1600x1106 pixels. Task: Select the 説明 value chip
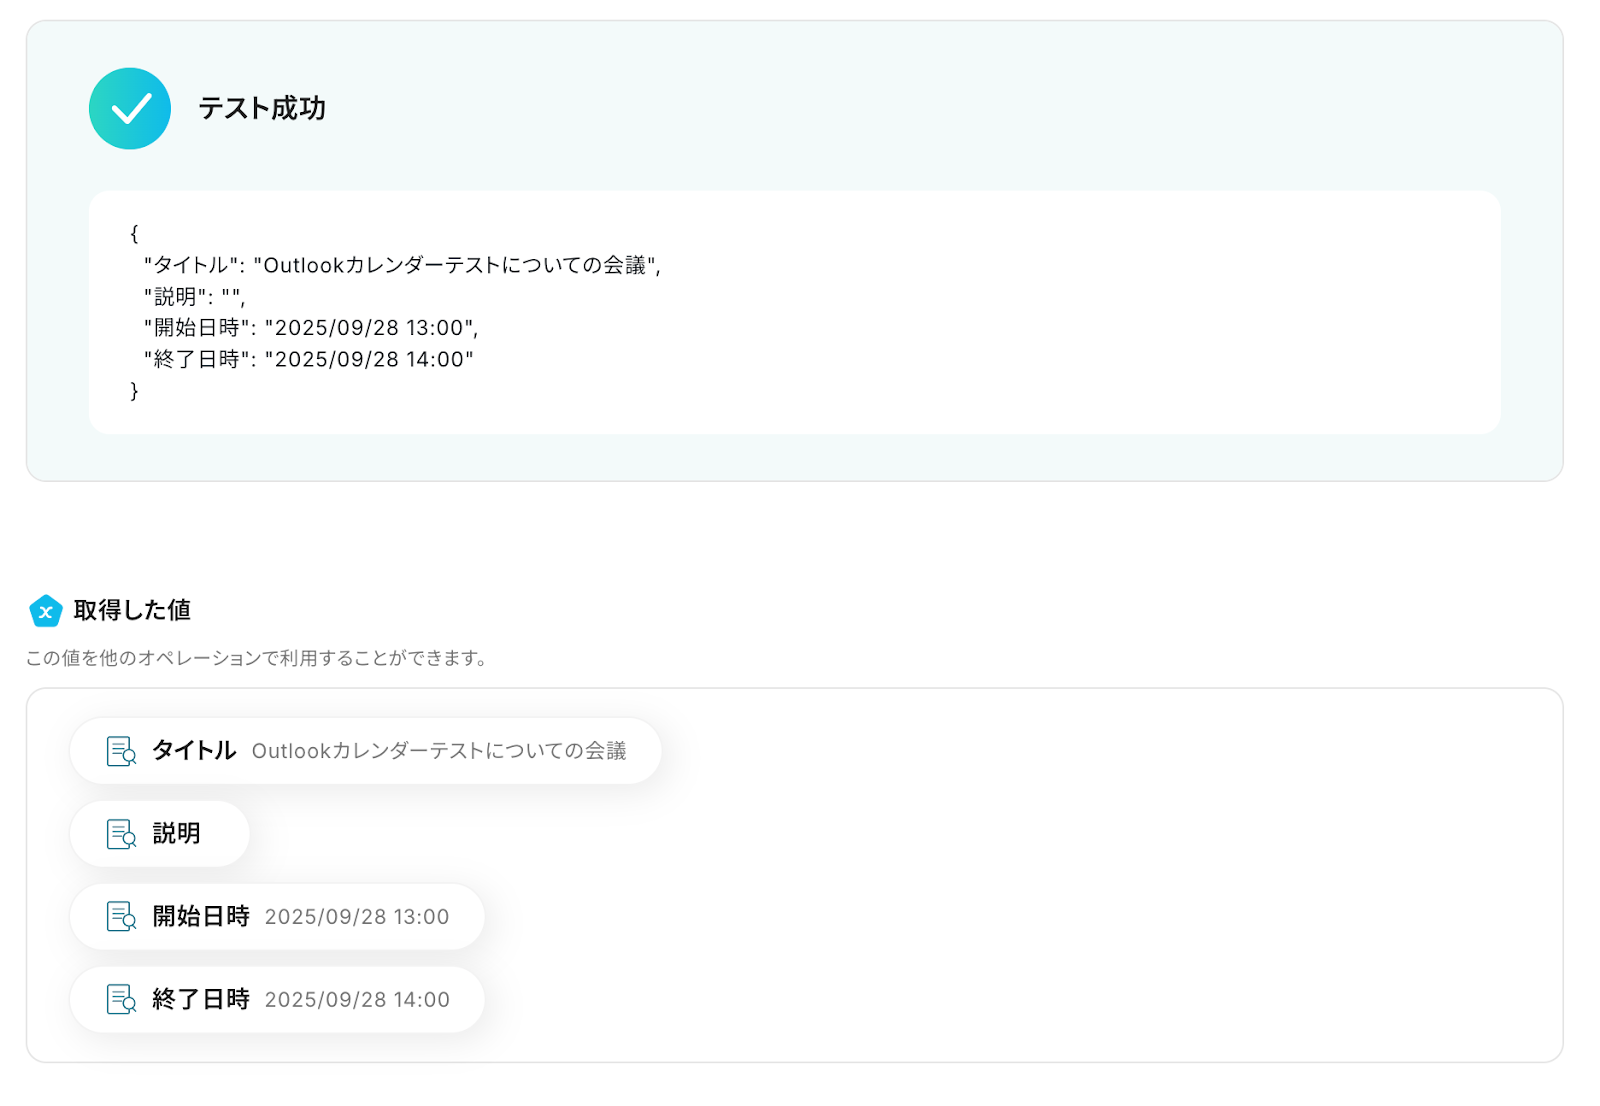coord(160,834)
